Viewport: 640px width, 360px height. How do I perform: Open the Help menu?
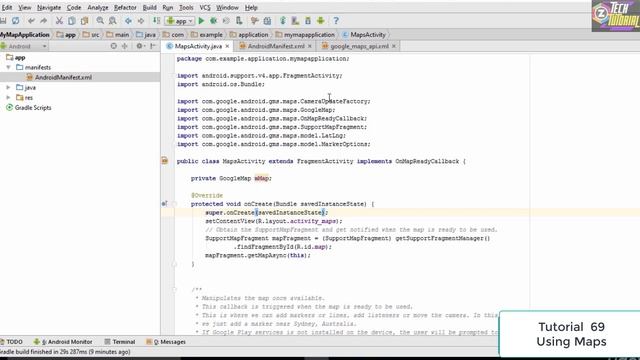coord(251,7)
